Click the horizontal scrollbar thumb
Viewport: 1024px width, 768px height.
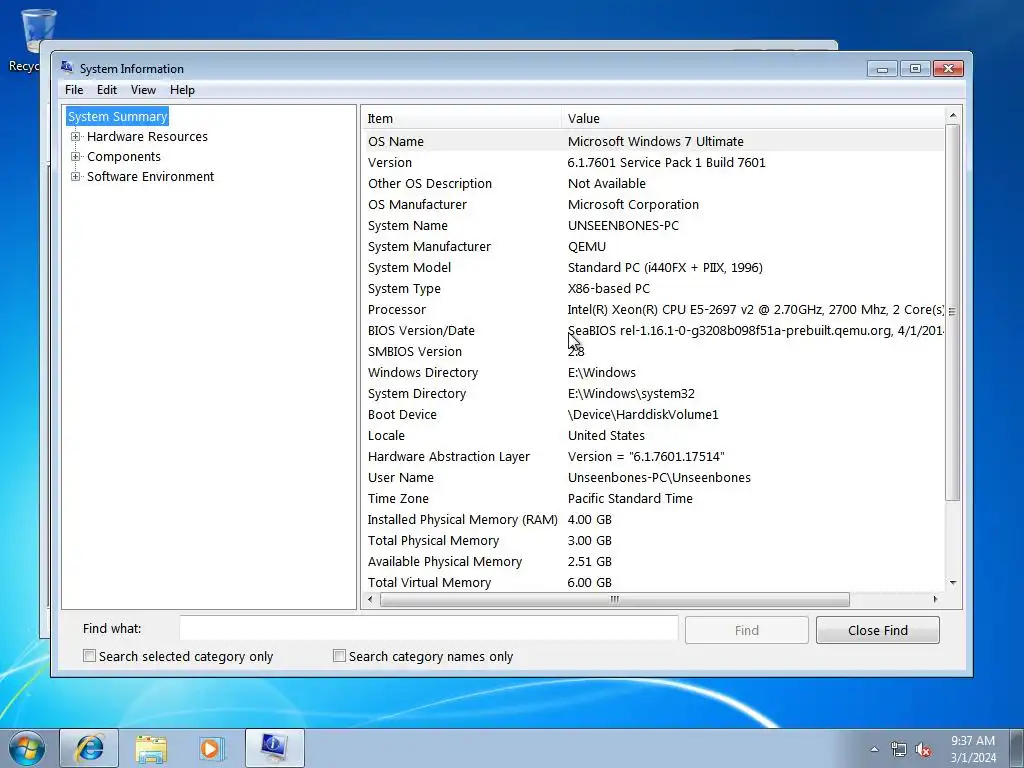[615, 599]
